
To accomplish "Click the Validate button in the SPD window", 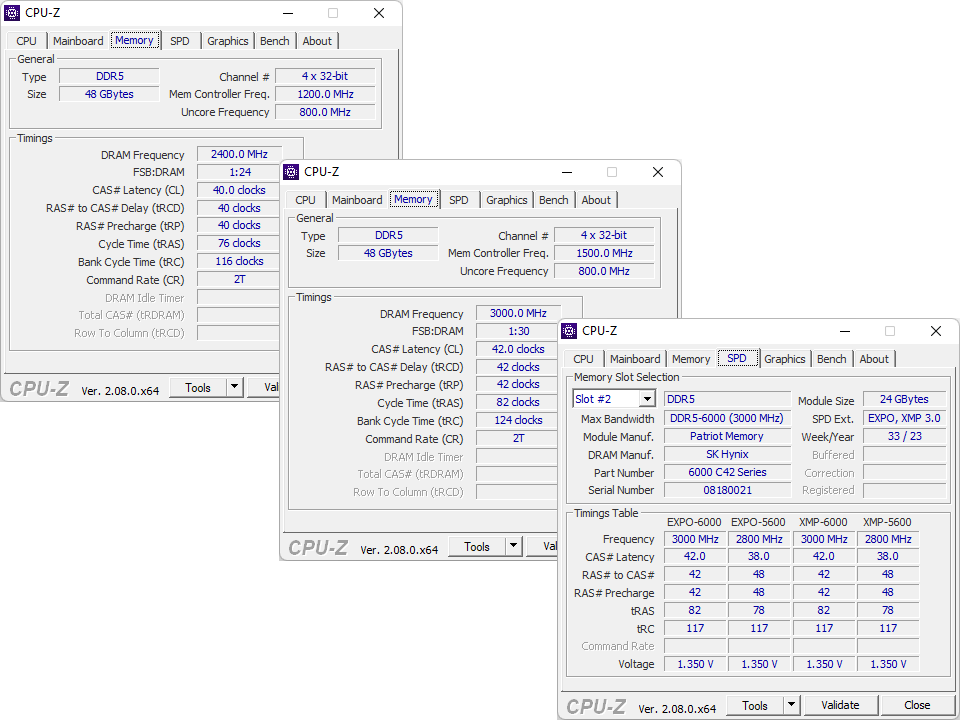I will click(x=841, y=705).
